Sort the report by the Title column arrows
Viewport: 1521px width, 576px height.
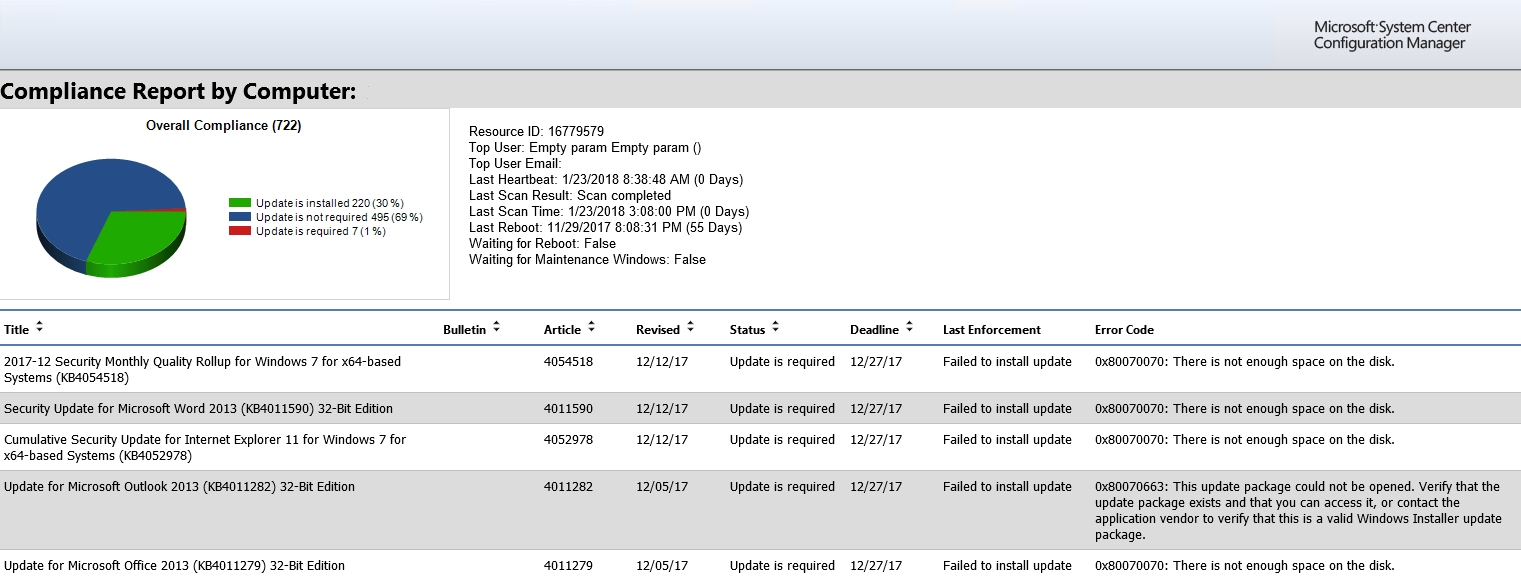coord(40,327)
